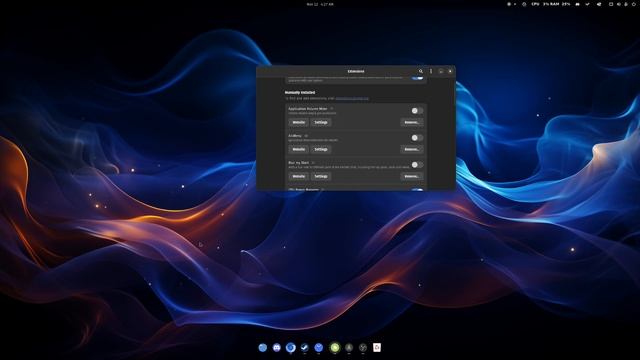640x360 pixels.
Task: Open the ArcMenu extension website
Action: click(298, 149)
